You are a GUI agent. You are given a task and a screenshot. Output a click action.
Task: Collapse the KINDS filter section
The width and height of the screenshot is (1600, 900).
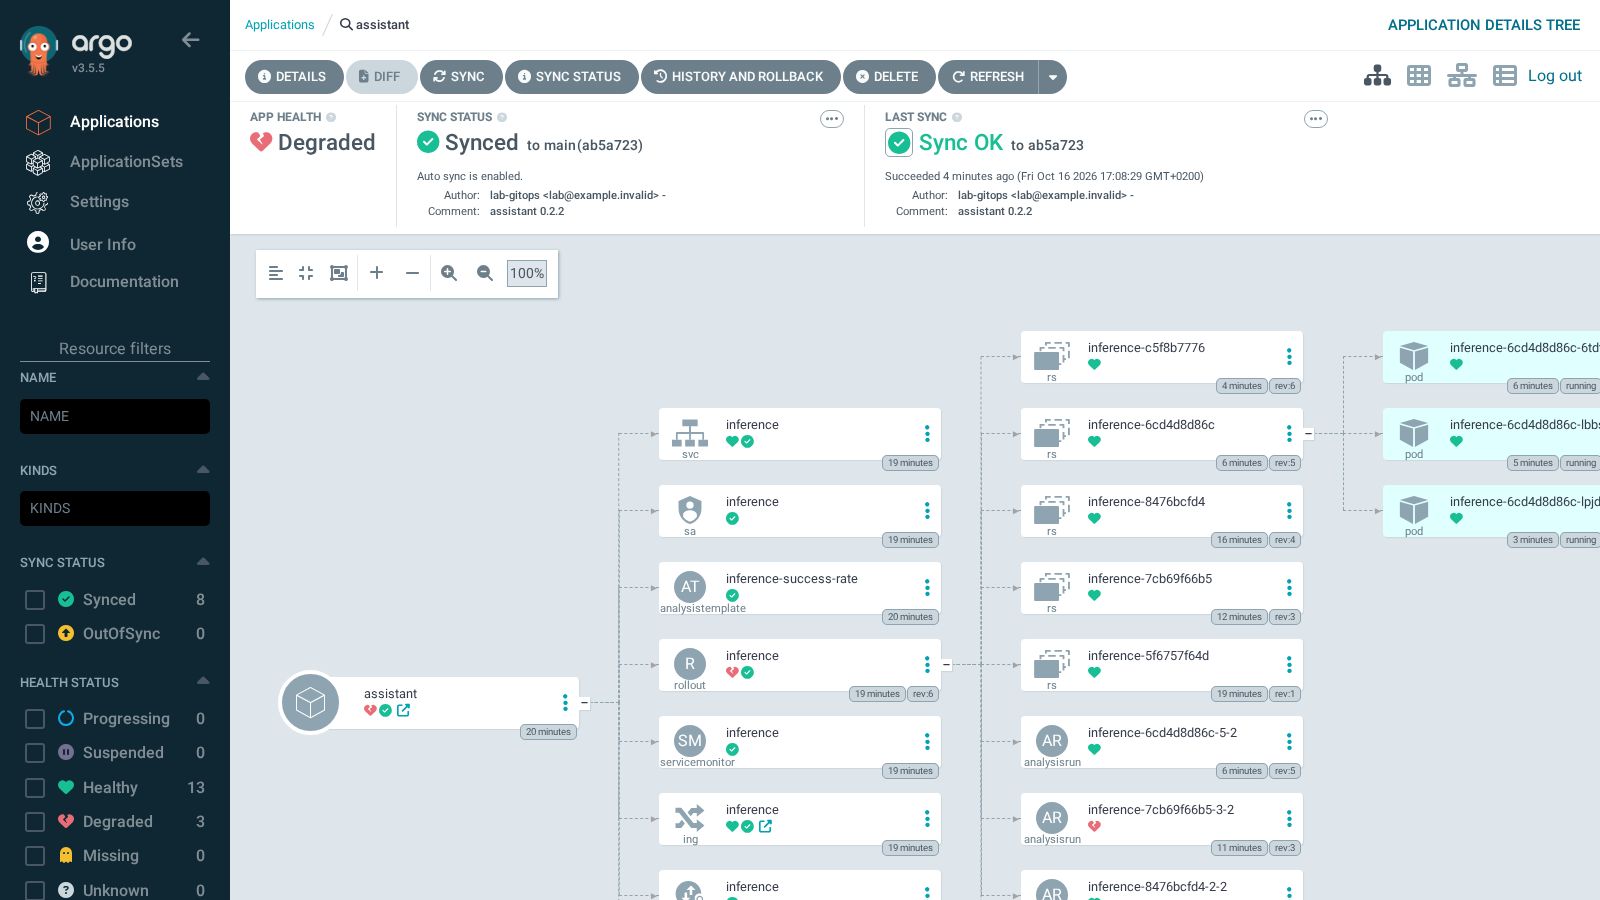pyautogui.click(x=203, y=469)
